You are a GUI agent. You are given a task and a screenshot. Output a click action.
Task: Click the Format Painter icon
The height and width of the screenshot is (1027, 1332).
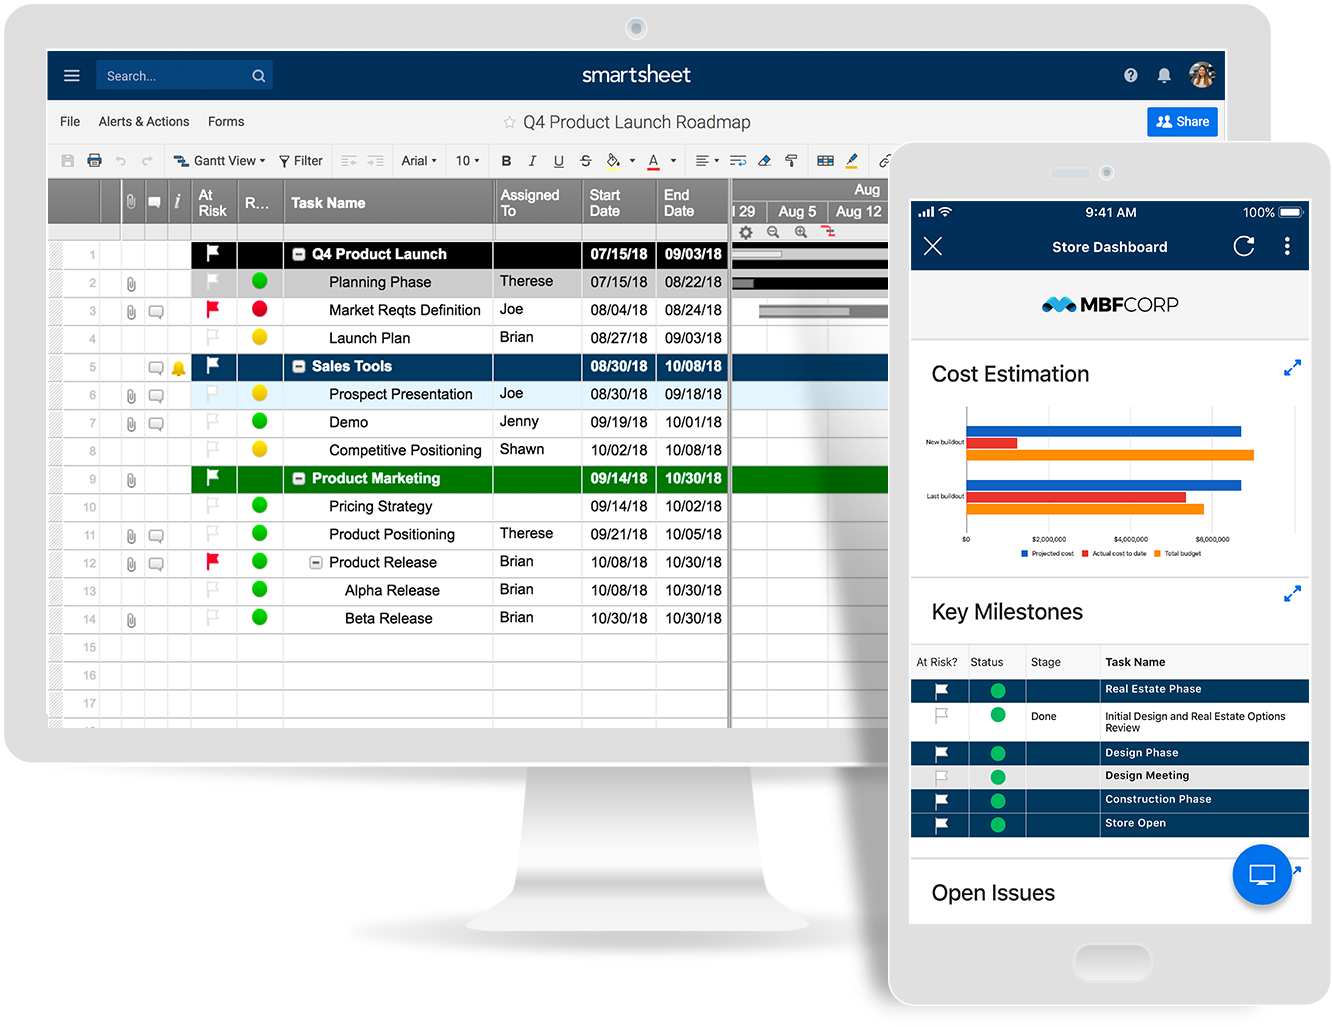(x=791, y=161)
